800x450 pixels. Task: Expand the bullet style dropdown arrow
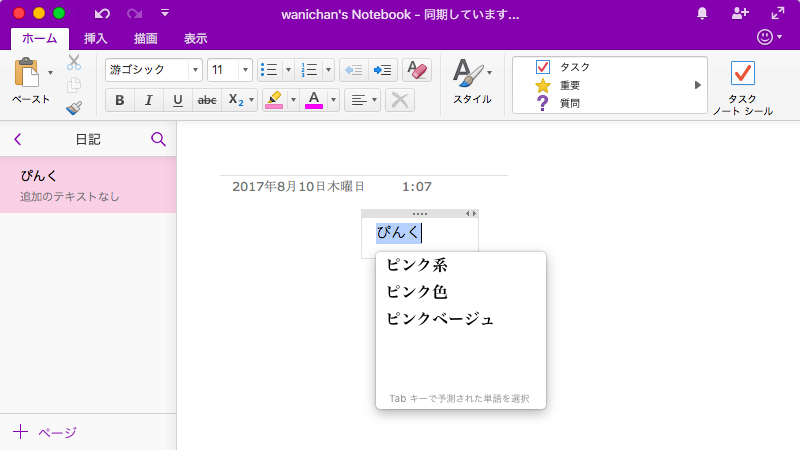tap(288, 70)
